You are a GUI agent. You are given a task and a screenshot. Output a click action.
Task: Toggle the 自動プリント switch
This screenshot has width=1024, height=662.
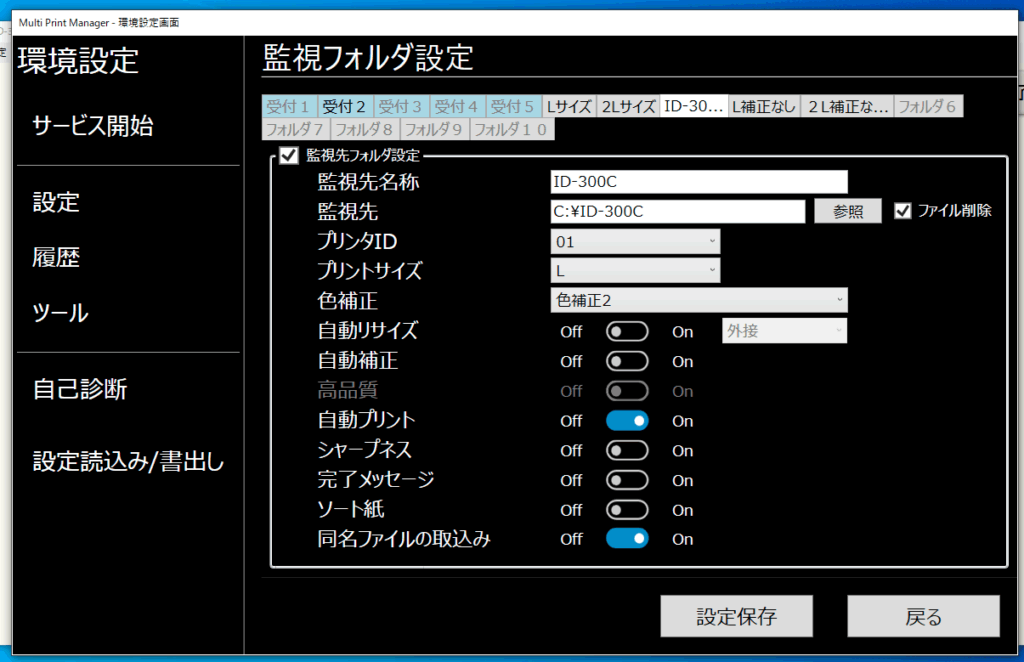pos(627,421)
